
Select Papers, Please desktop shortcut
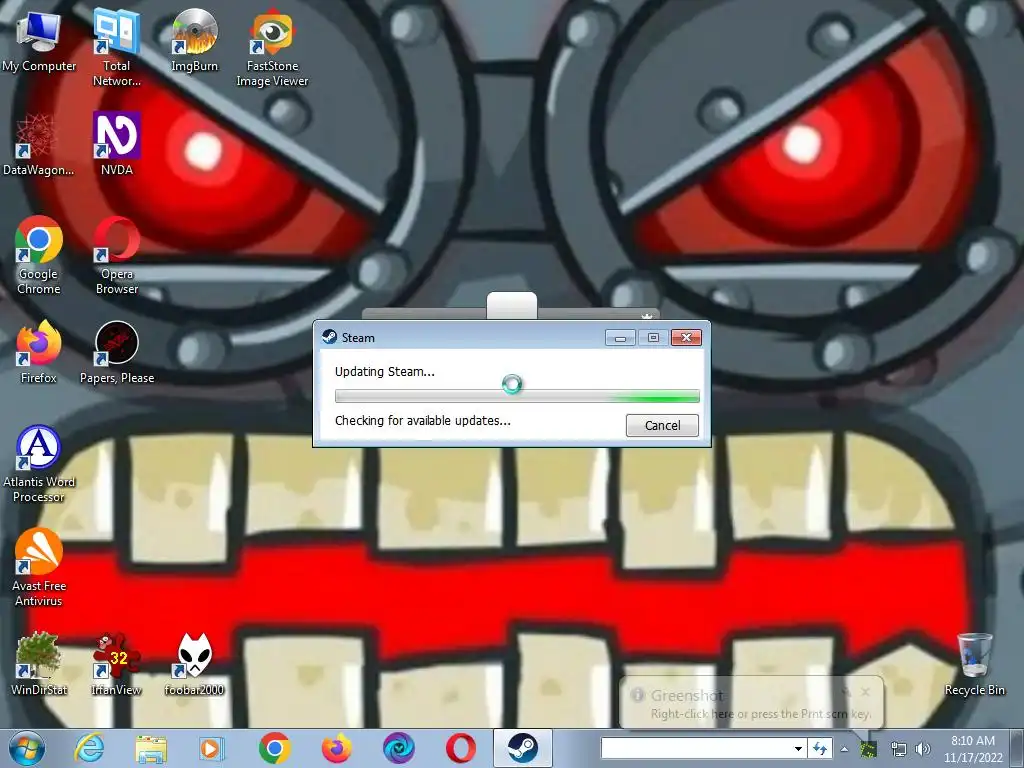tap(117, 352)
